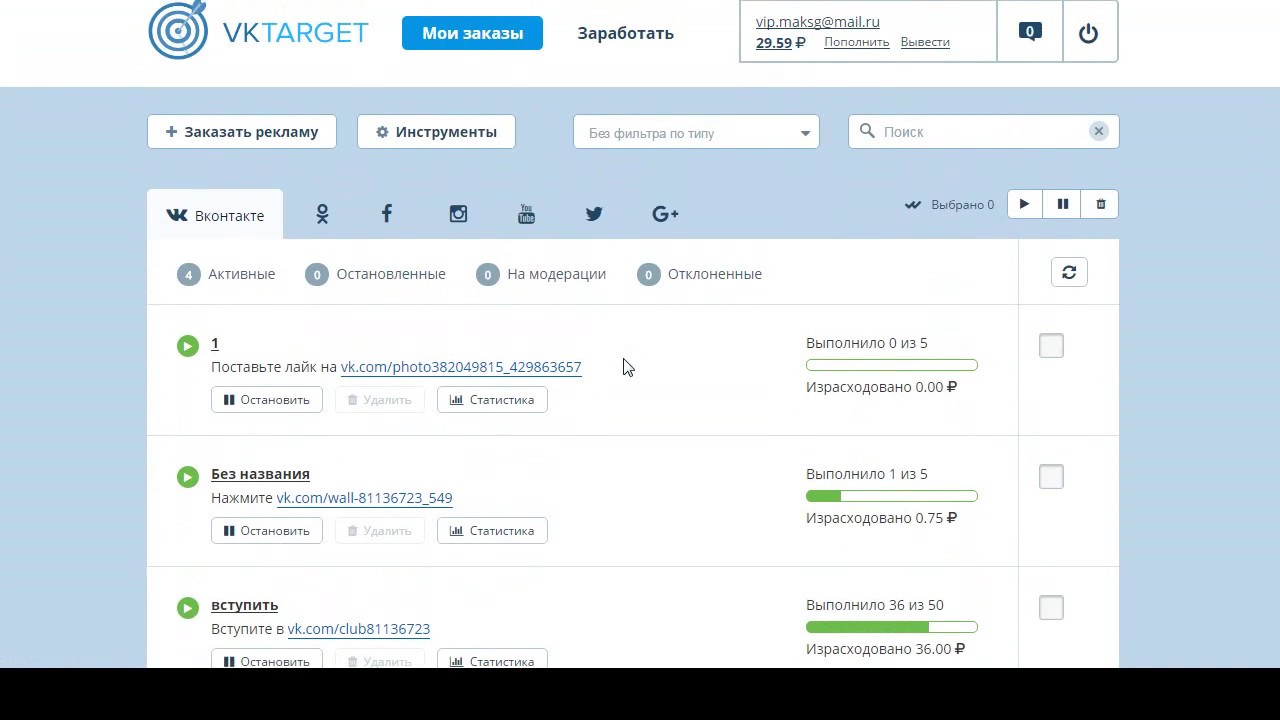Clear the search field with X
Viewport: 1280px width, 720px height.
tap(1098, 131)
